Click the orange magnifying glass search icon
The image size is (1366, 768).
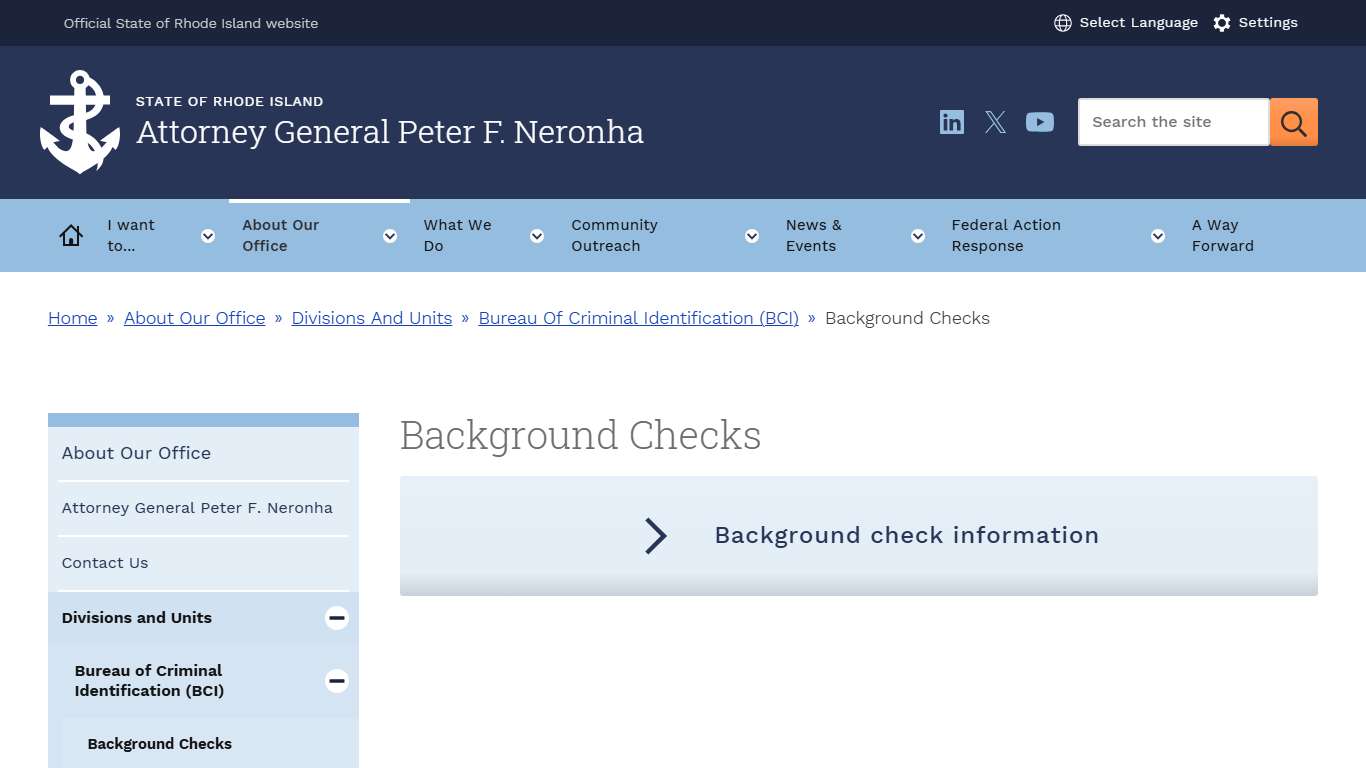click(1293, 121)
